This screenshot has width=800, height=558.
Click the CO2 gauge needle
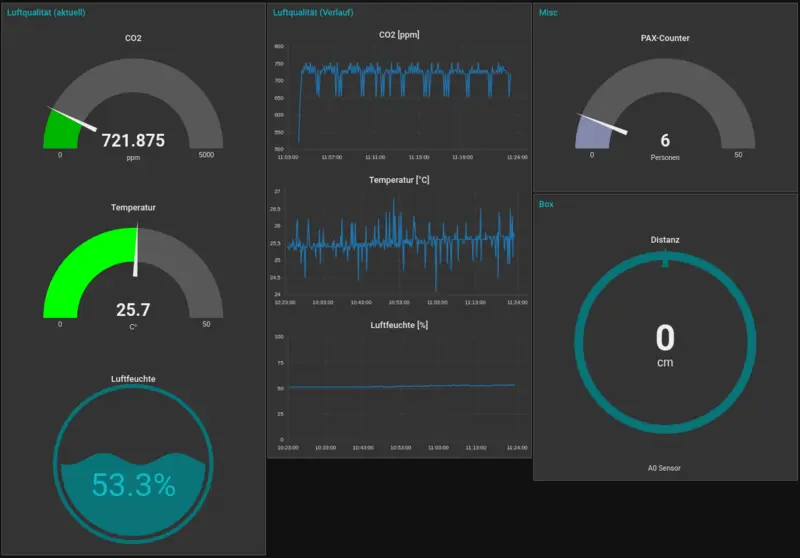click(x=72, y=119)
